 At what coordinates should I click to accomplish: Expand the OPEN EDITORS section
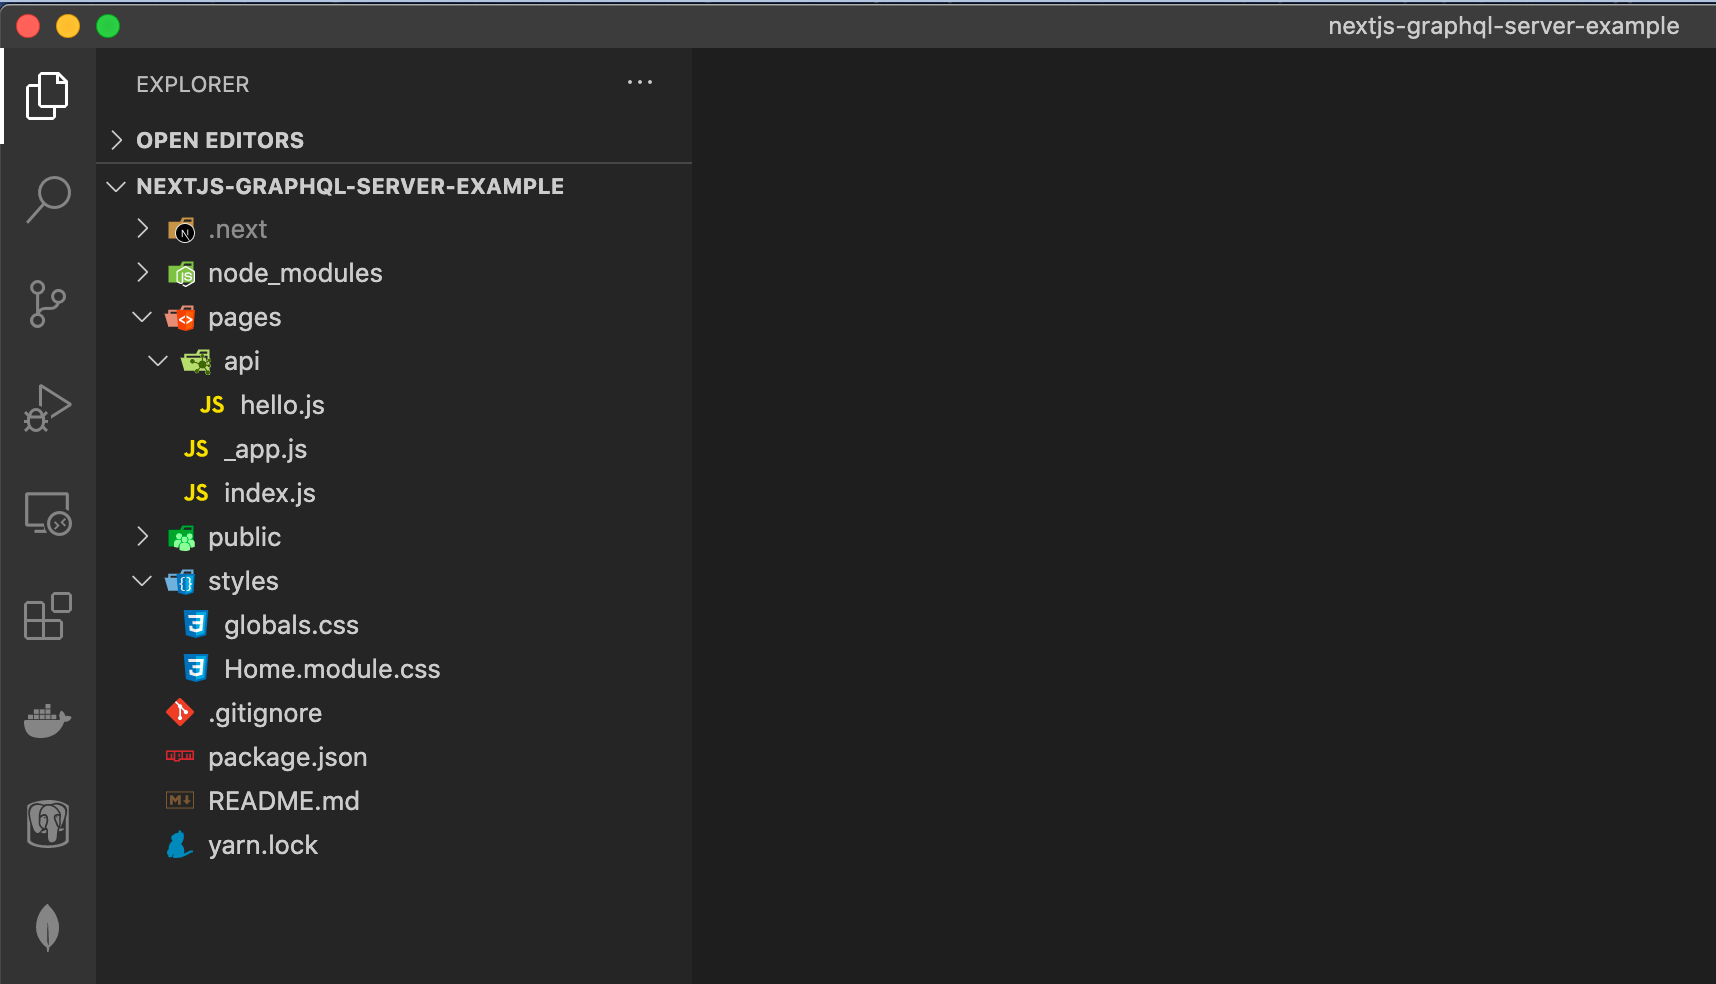tap(220, 140)
